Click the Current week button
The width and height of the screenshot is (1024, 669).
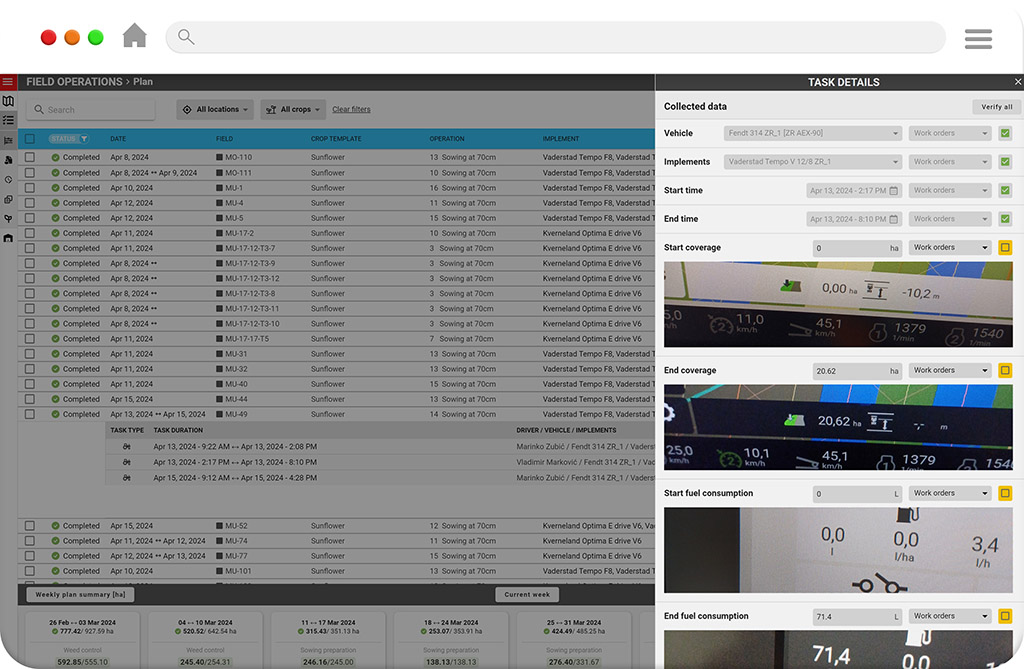pos(527,595)
